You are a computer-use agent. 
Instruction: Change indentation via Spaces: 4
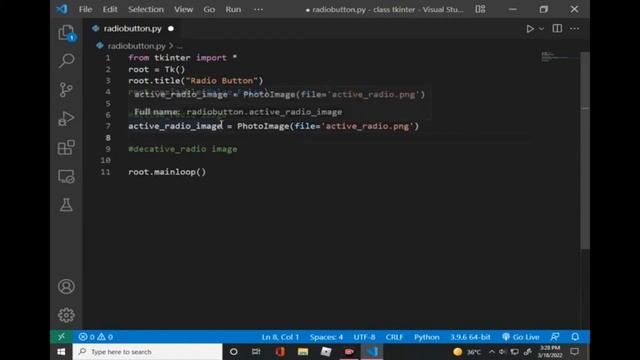[x=326, y=337]
